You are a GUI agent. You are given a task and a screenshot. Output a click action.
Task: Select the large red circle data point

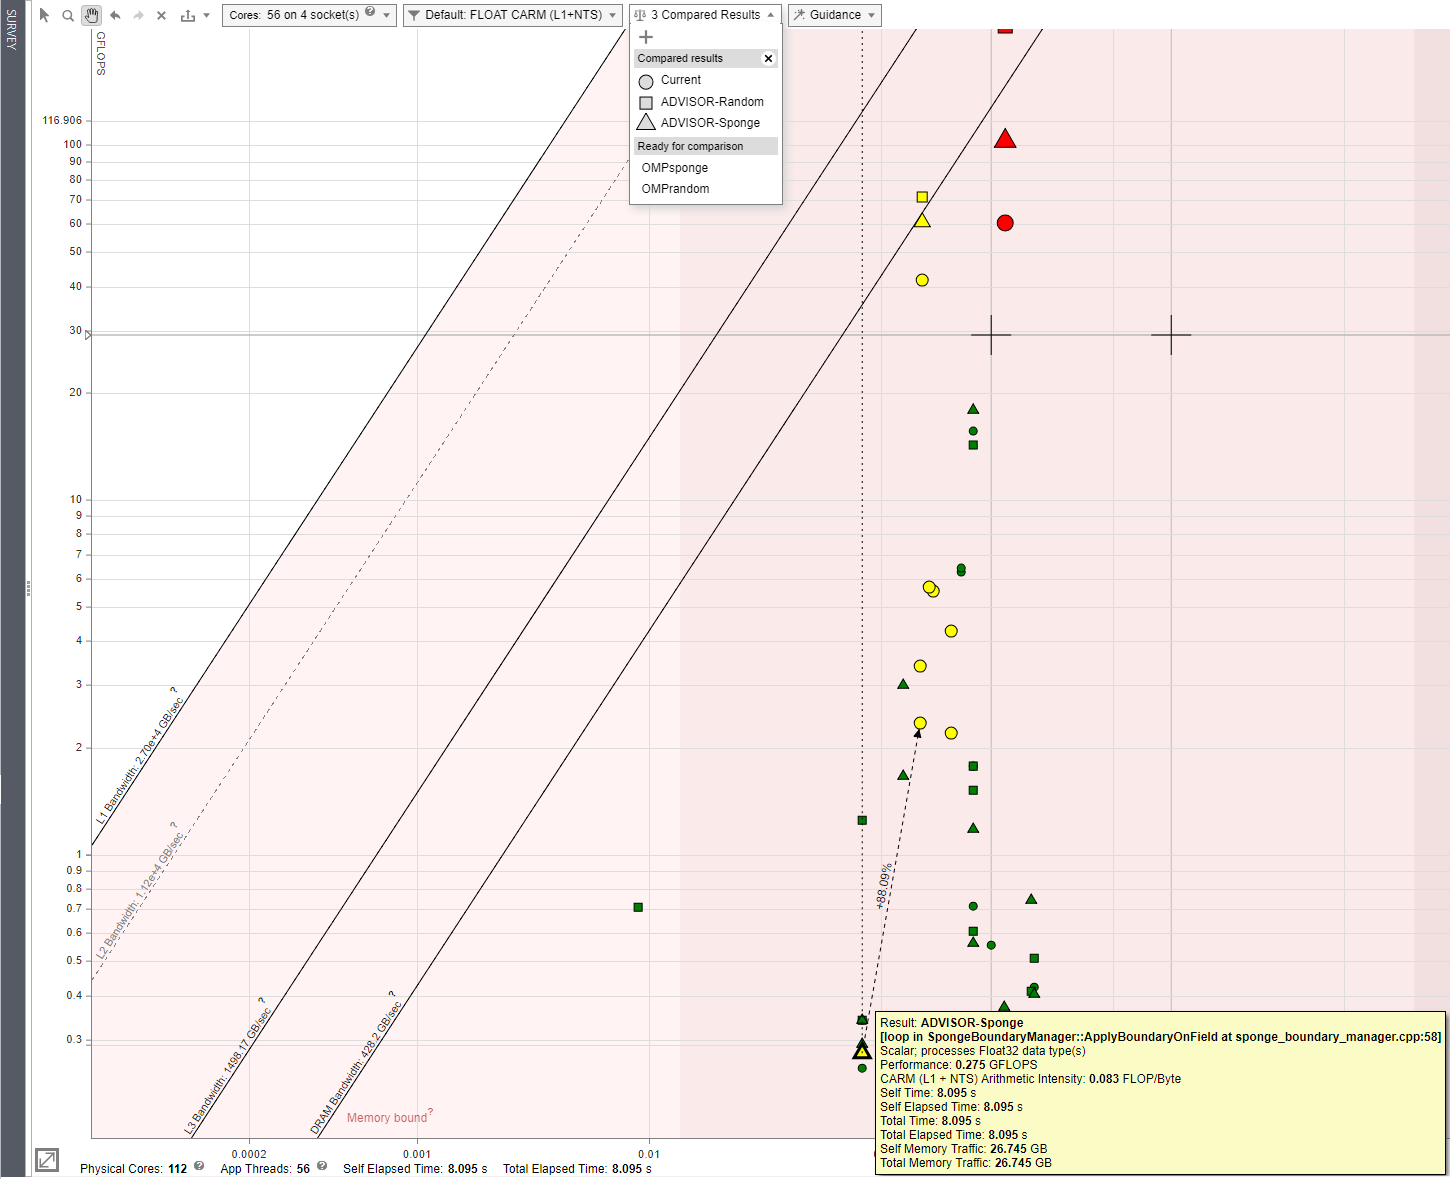(1005, 223)
